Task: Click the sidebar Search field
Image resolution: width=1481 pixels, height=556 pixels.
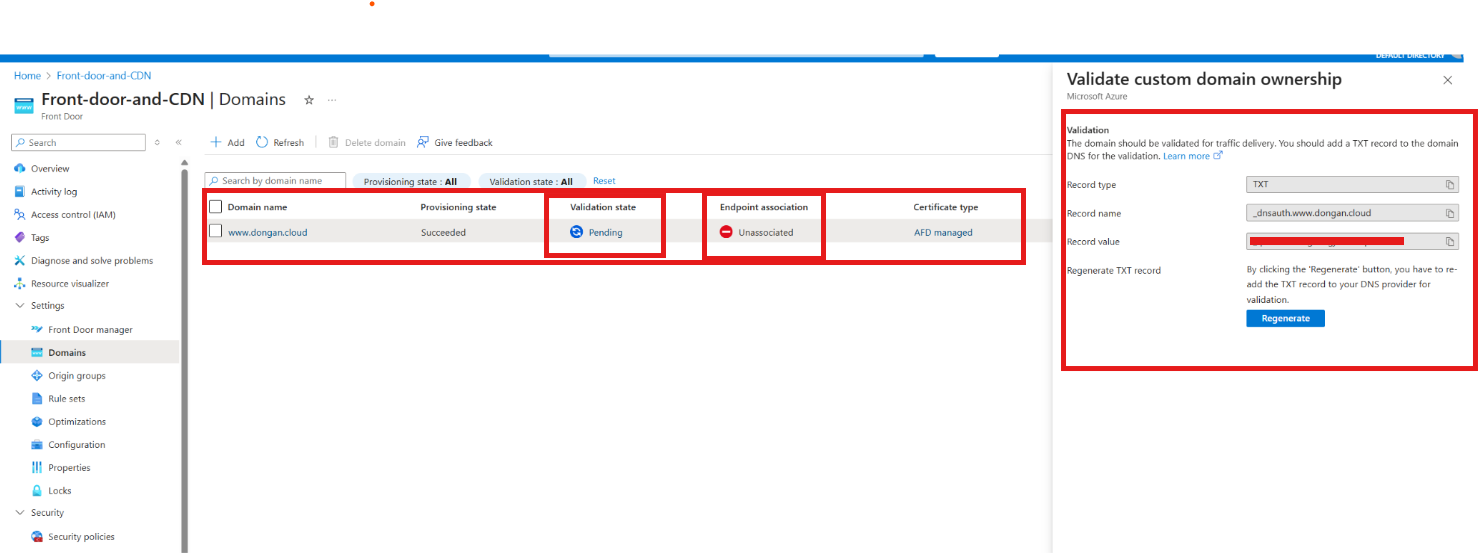Action: click(x=79, y=143)
